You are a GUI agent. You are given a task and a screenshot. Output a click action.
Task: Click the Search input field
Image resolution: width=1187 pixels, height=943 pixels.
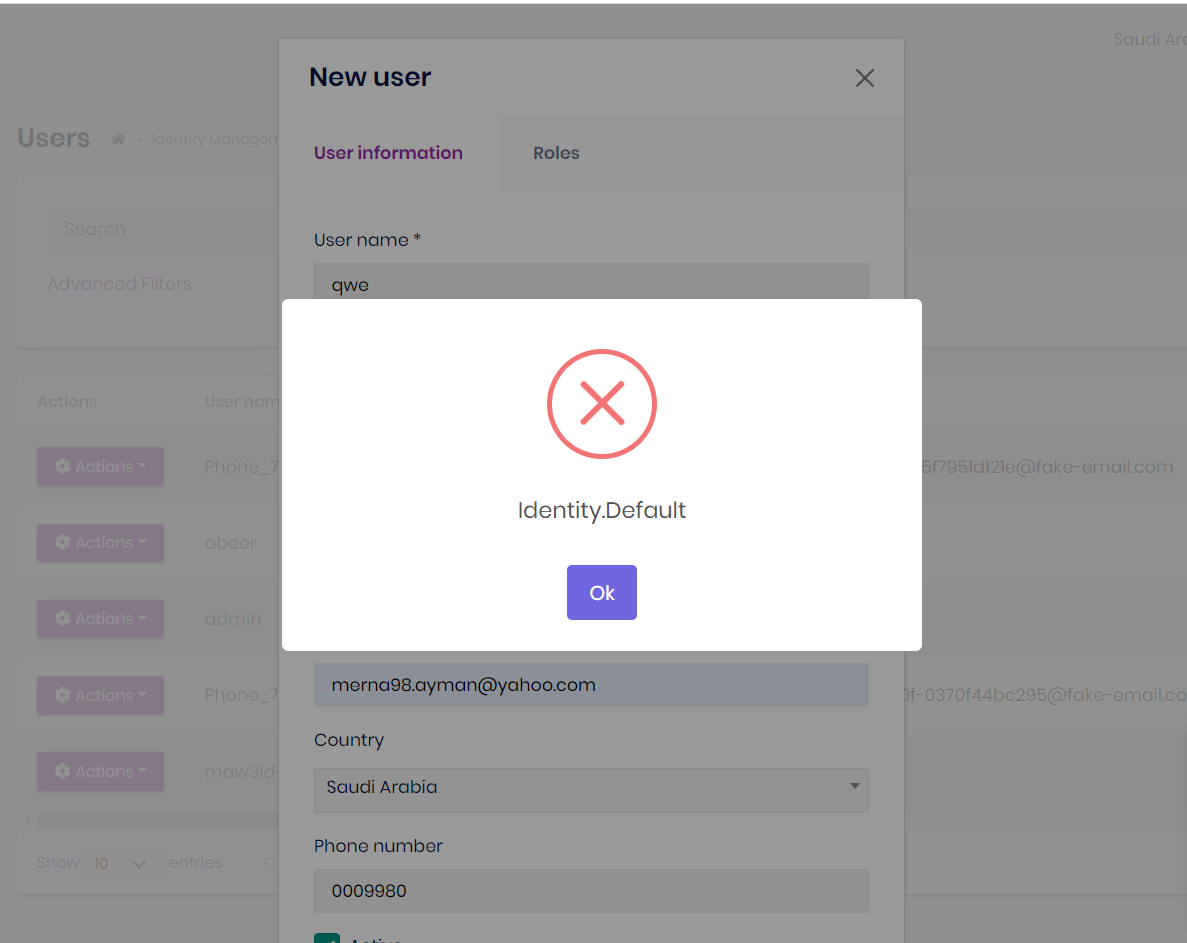pyautogui.click(x=160, y=229)
